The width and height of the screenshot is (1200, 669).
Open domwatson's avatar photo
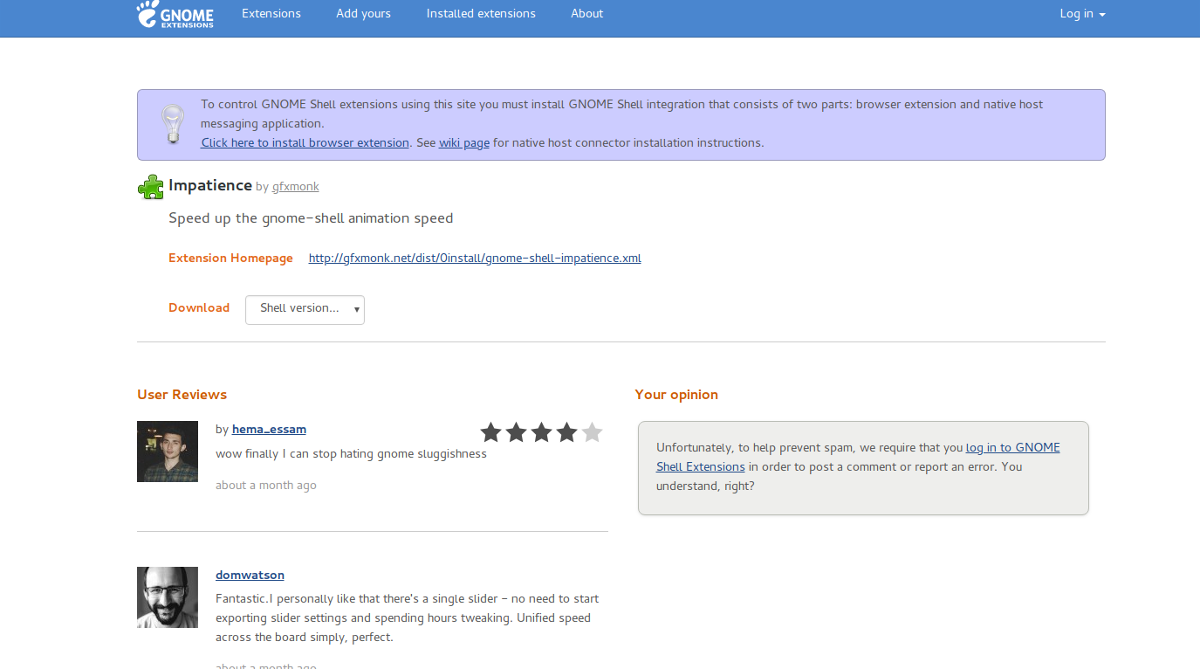[x=167, y=597]
